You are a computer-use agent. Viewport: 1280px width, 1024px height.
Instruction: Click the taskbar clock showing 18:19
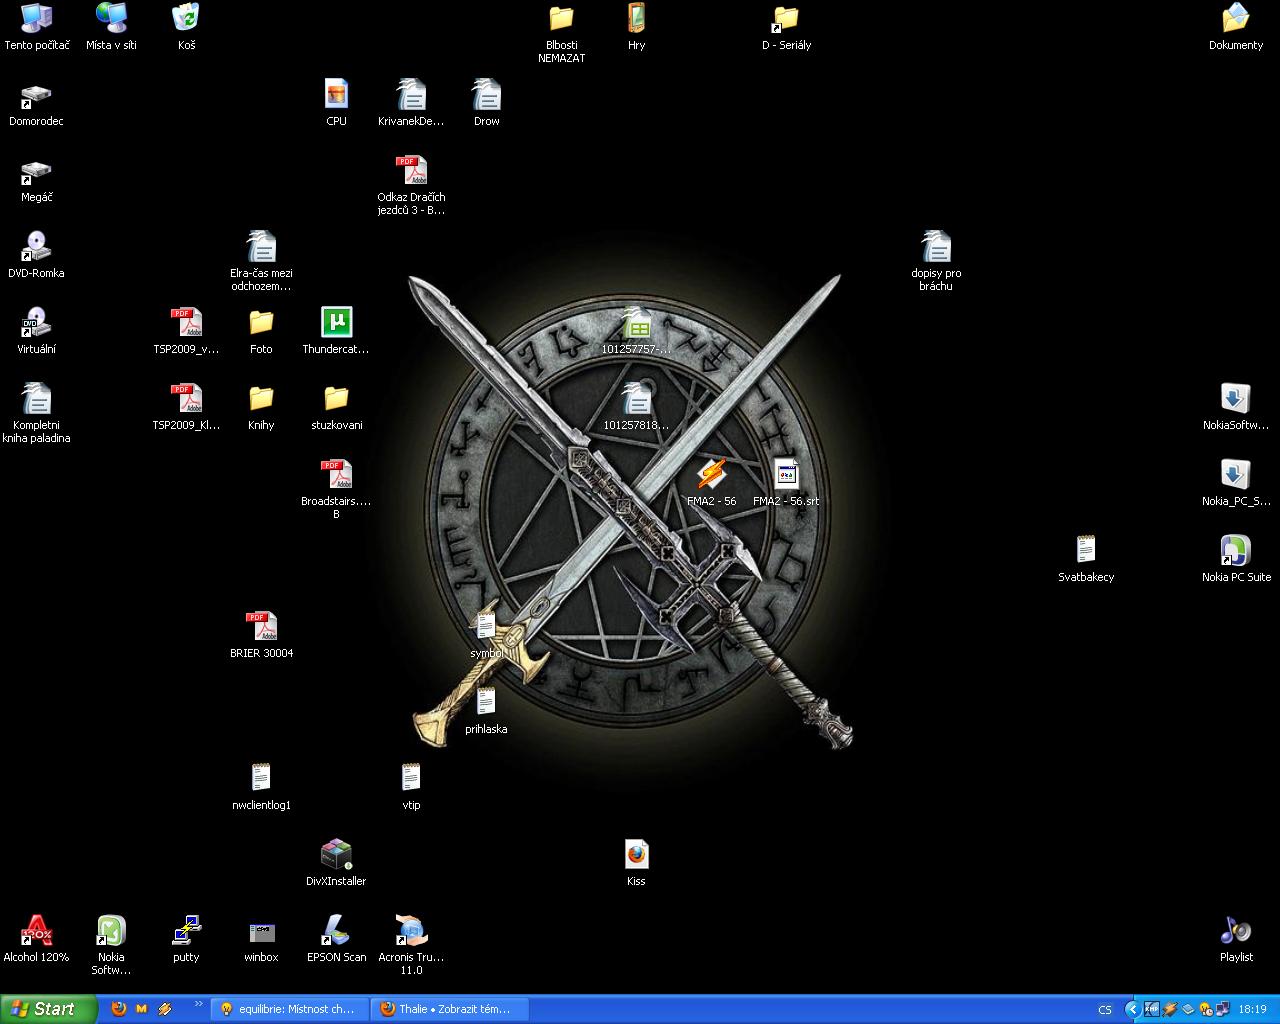(1252, 1009)
